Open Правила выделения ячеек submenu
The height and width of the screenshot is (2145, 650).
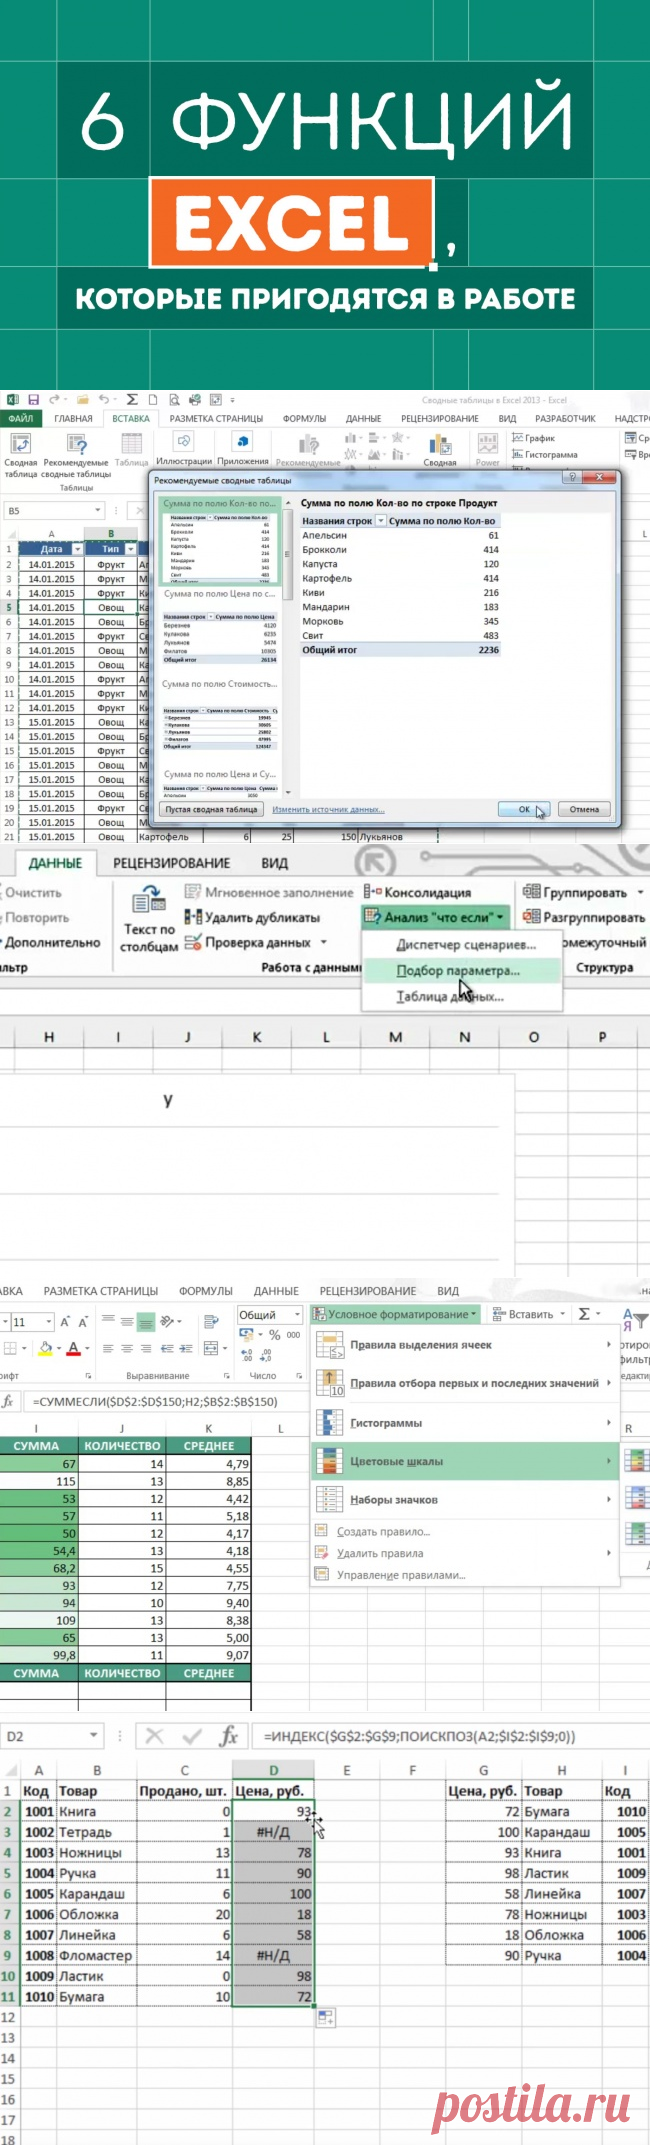click(465, 1346)
